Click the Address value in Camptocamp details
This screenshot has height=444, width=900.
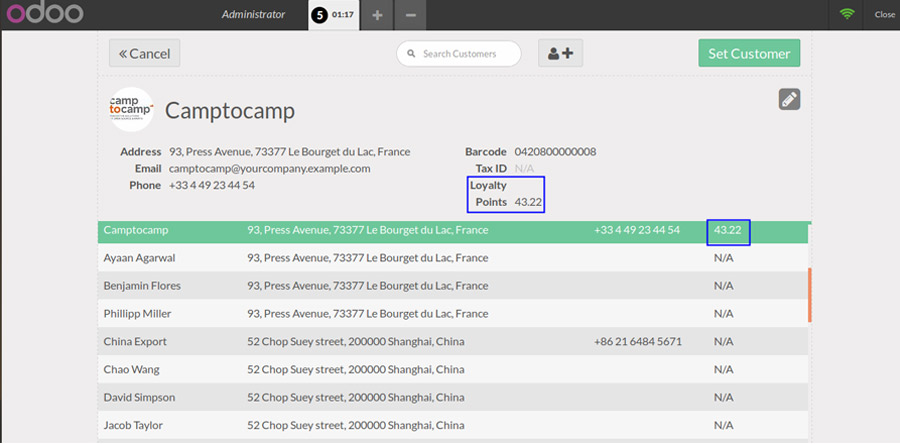[289, 152]
